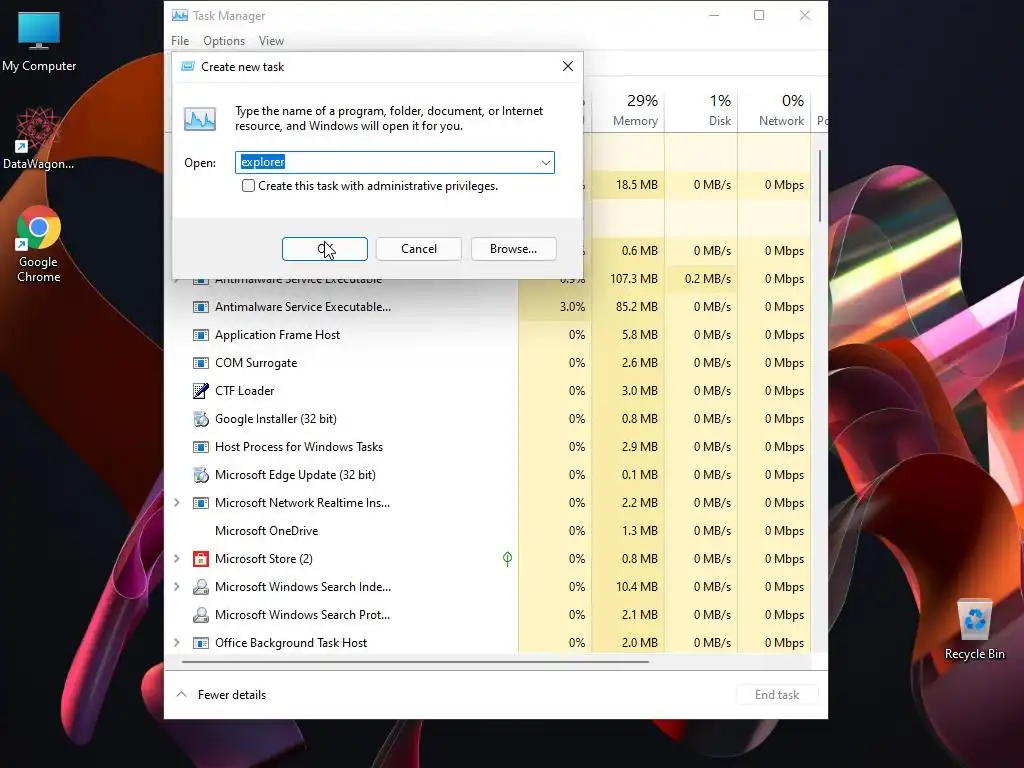The image size is (1024, 768).
Task: Select Microsoft Windows Search Indexer icon
Action: (x=200, y=586)
